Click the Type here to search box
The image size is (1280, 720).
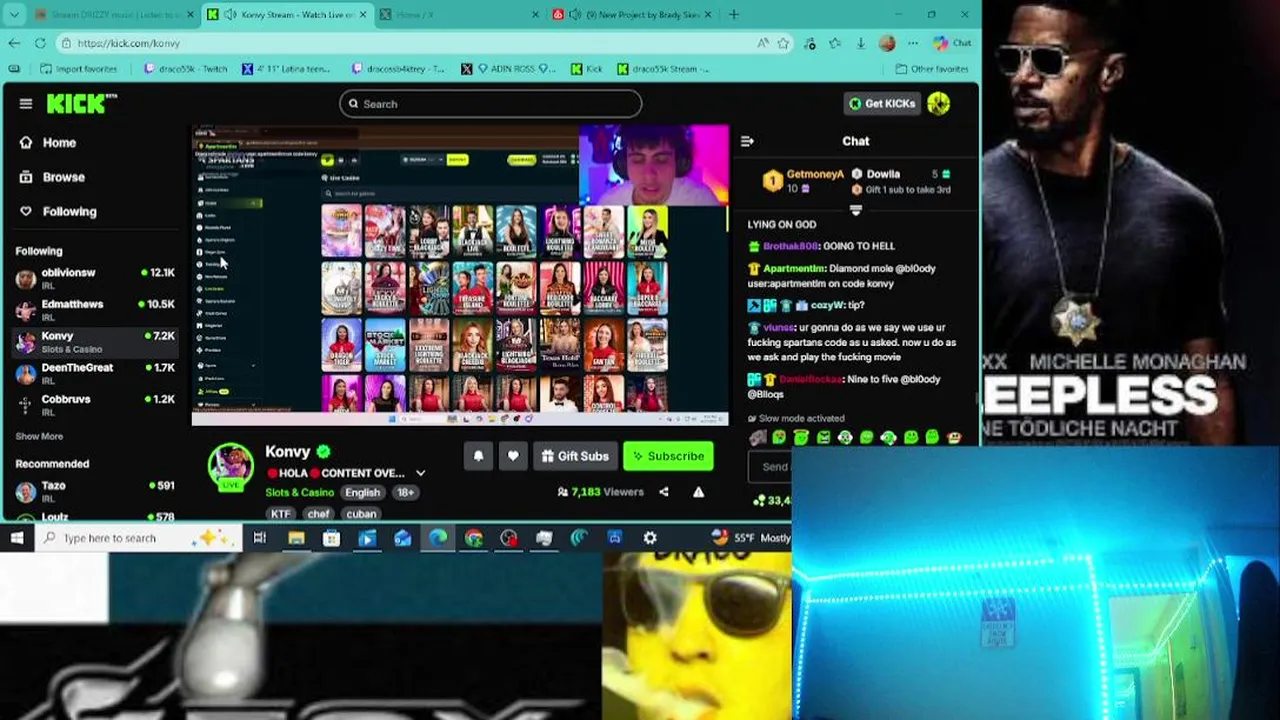pos(140,538)
